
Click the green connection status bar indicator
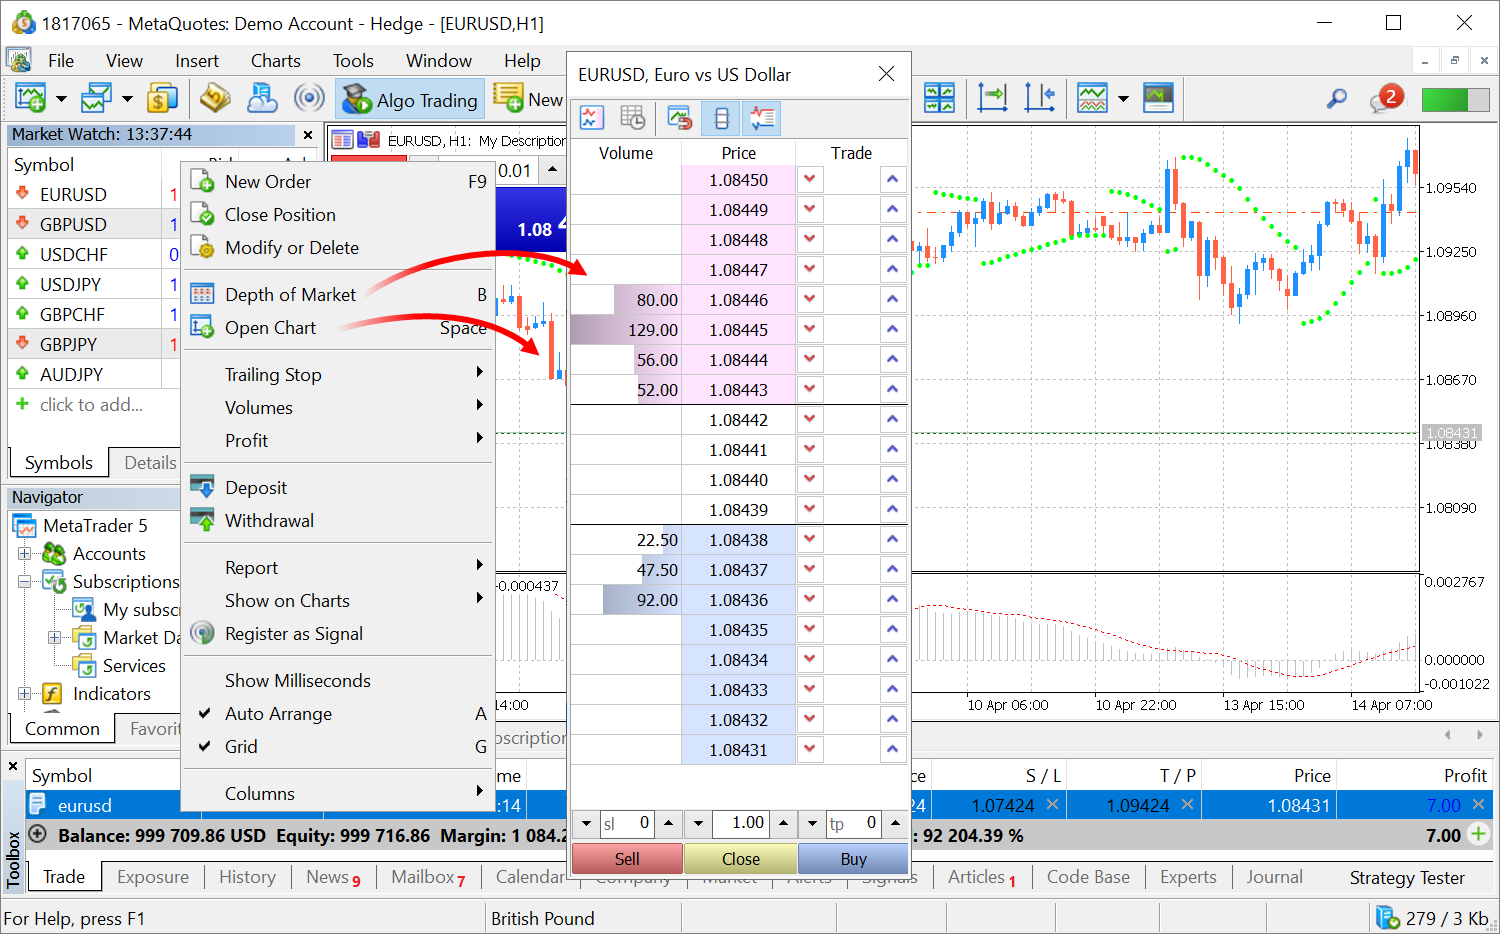(1444, 99)
